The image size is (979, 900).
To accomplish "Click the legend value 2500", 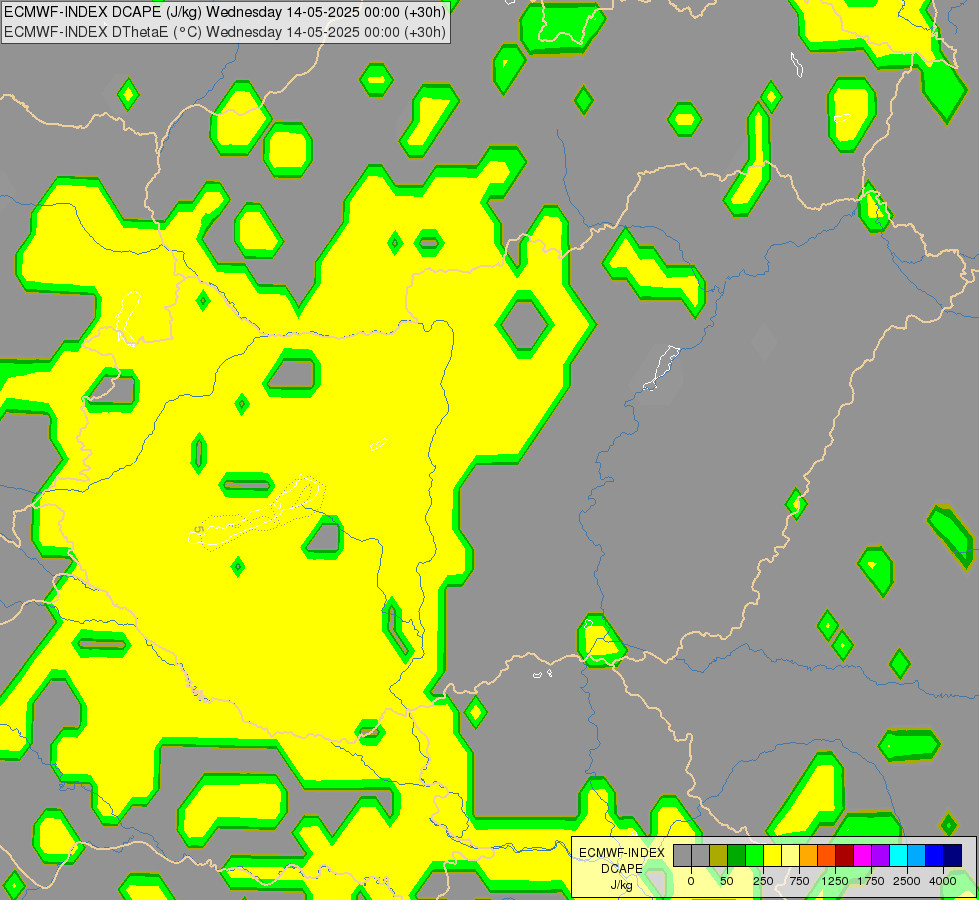I will [x=907, y=881].
